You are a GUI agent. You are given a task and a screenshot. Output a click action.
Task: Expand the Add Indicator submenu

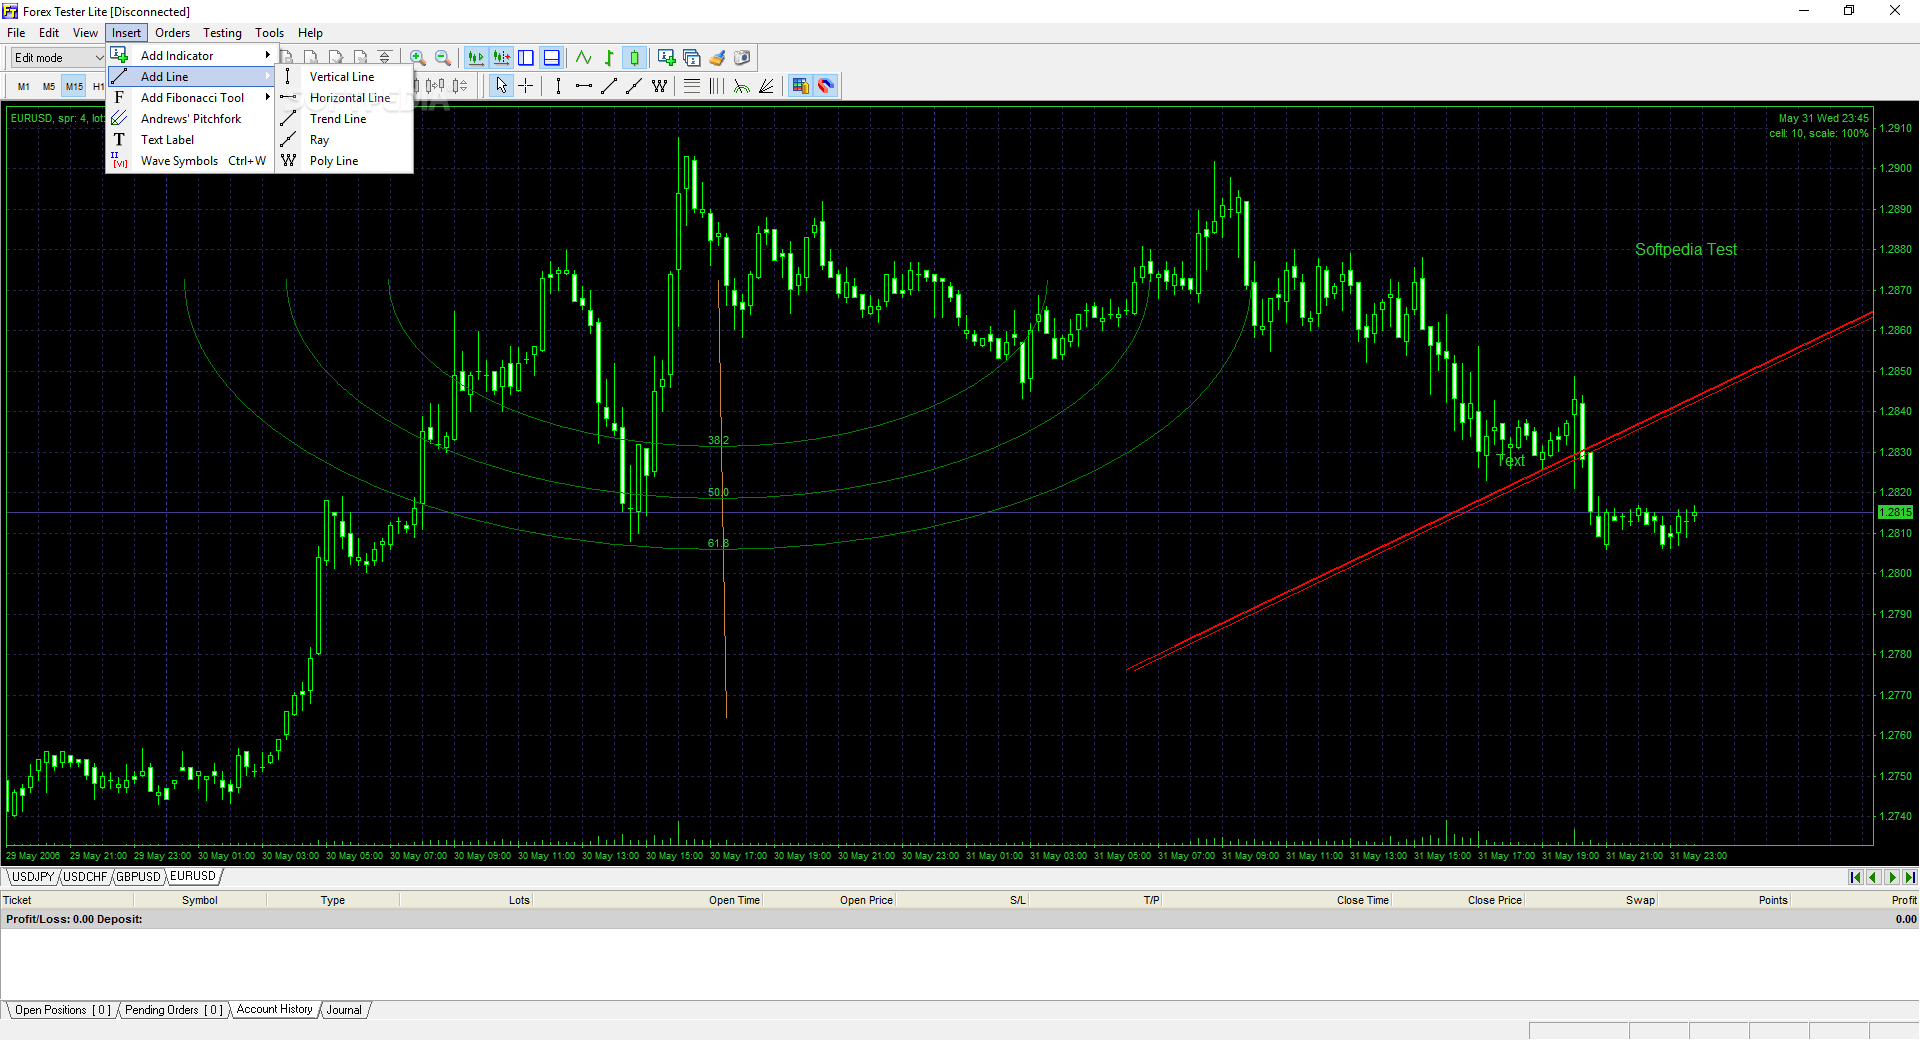(190, 56)
